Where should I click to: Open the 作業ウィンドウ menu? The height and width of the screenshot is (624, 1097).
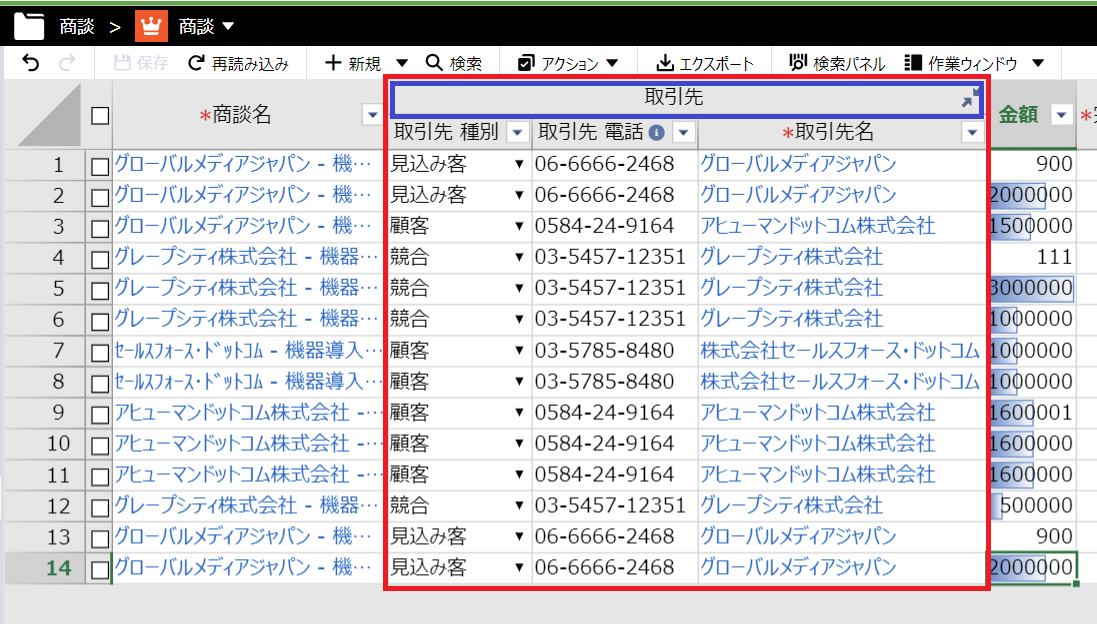[x=974, y=64]
